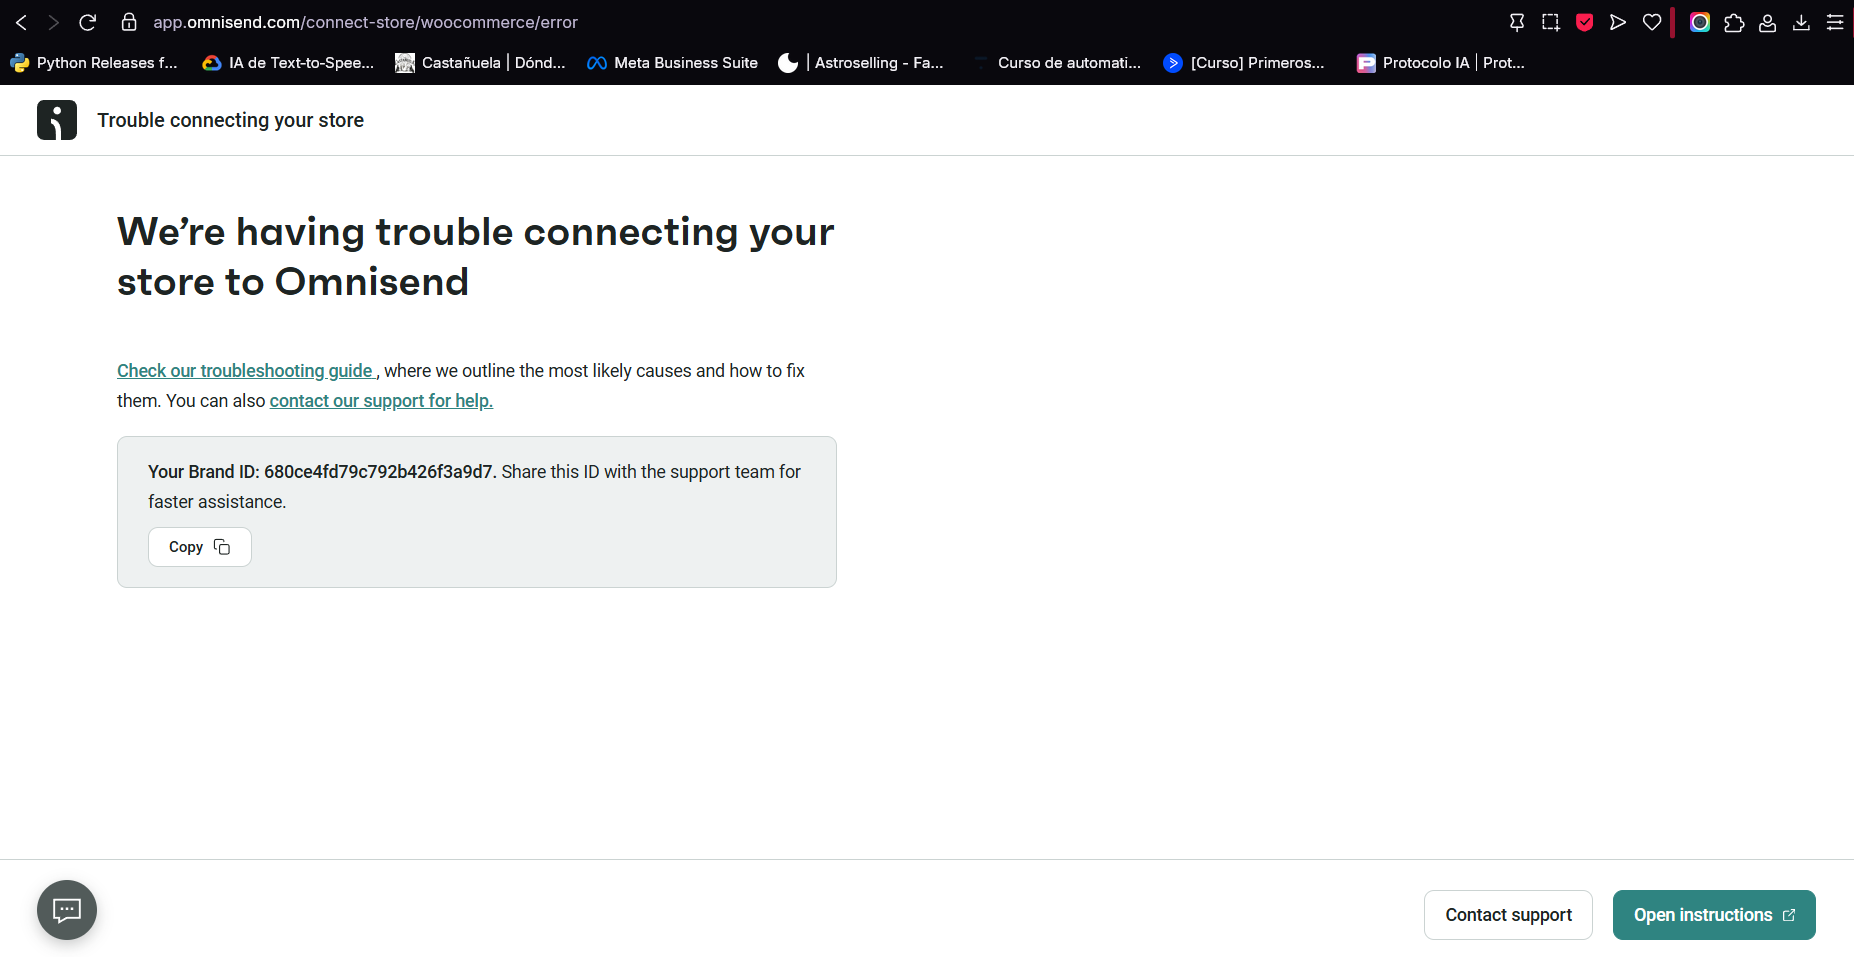Click the pin icon in browser toolbar

[x=1517, y=22]
